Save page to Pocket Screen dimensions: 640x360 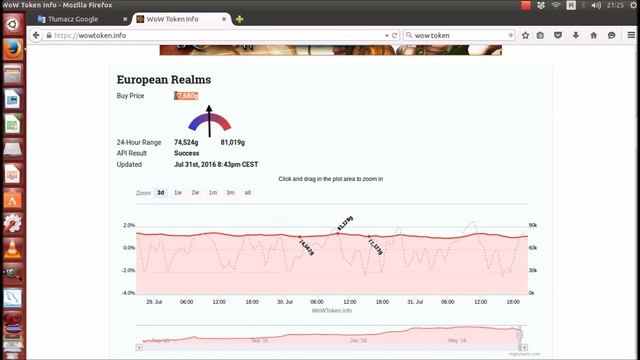(558, 36)
